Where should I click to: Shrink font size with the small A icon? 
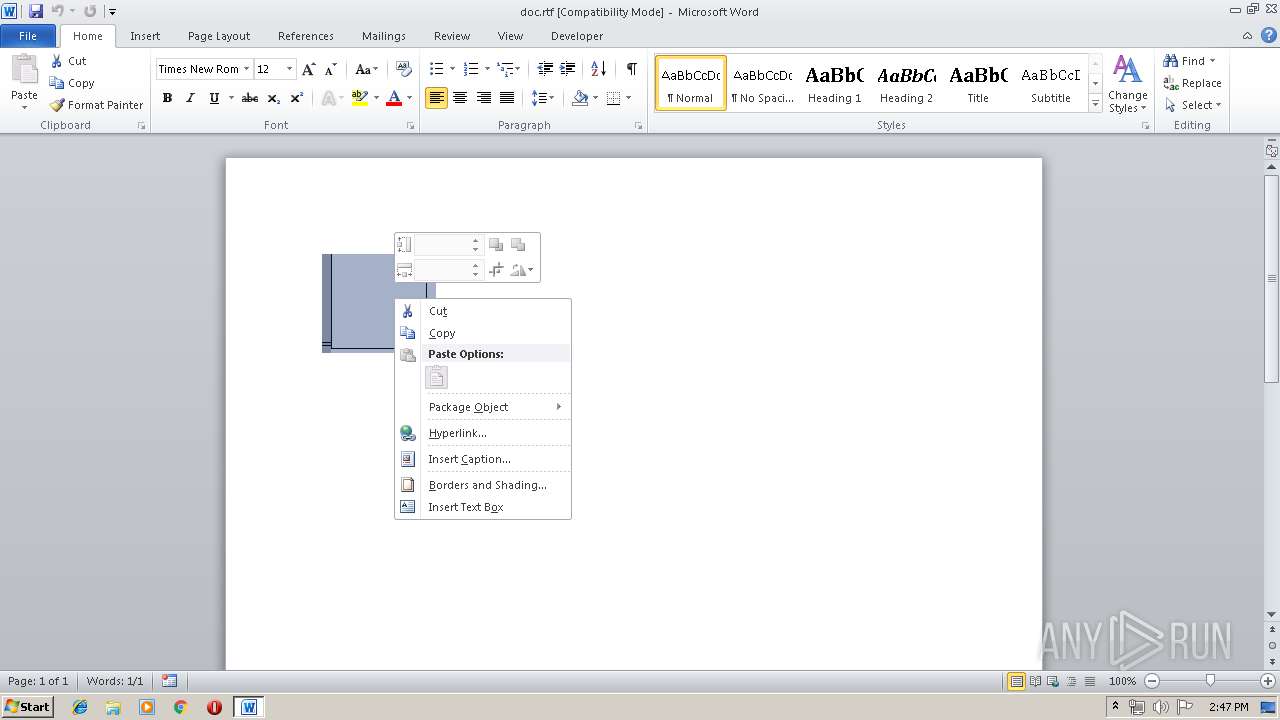pyautogui.click(x=331, y=69)
